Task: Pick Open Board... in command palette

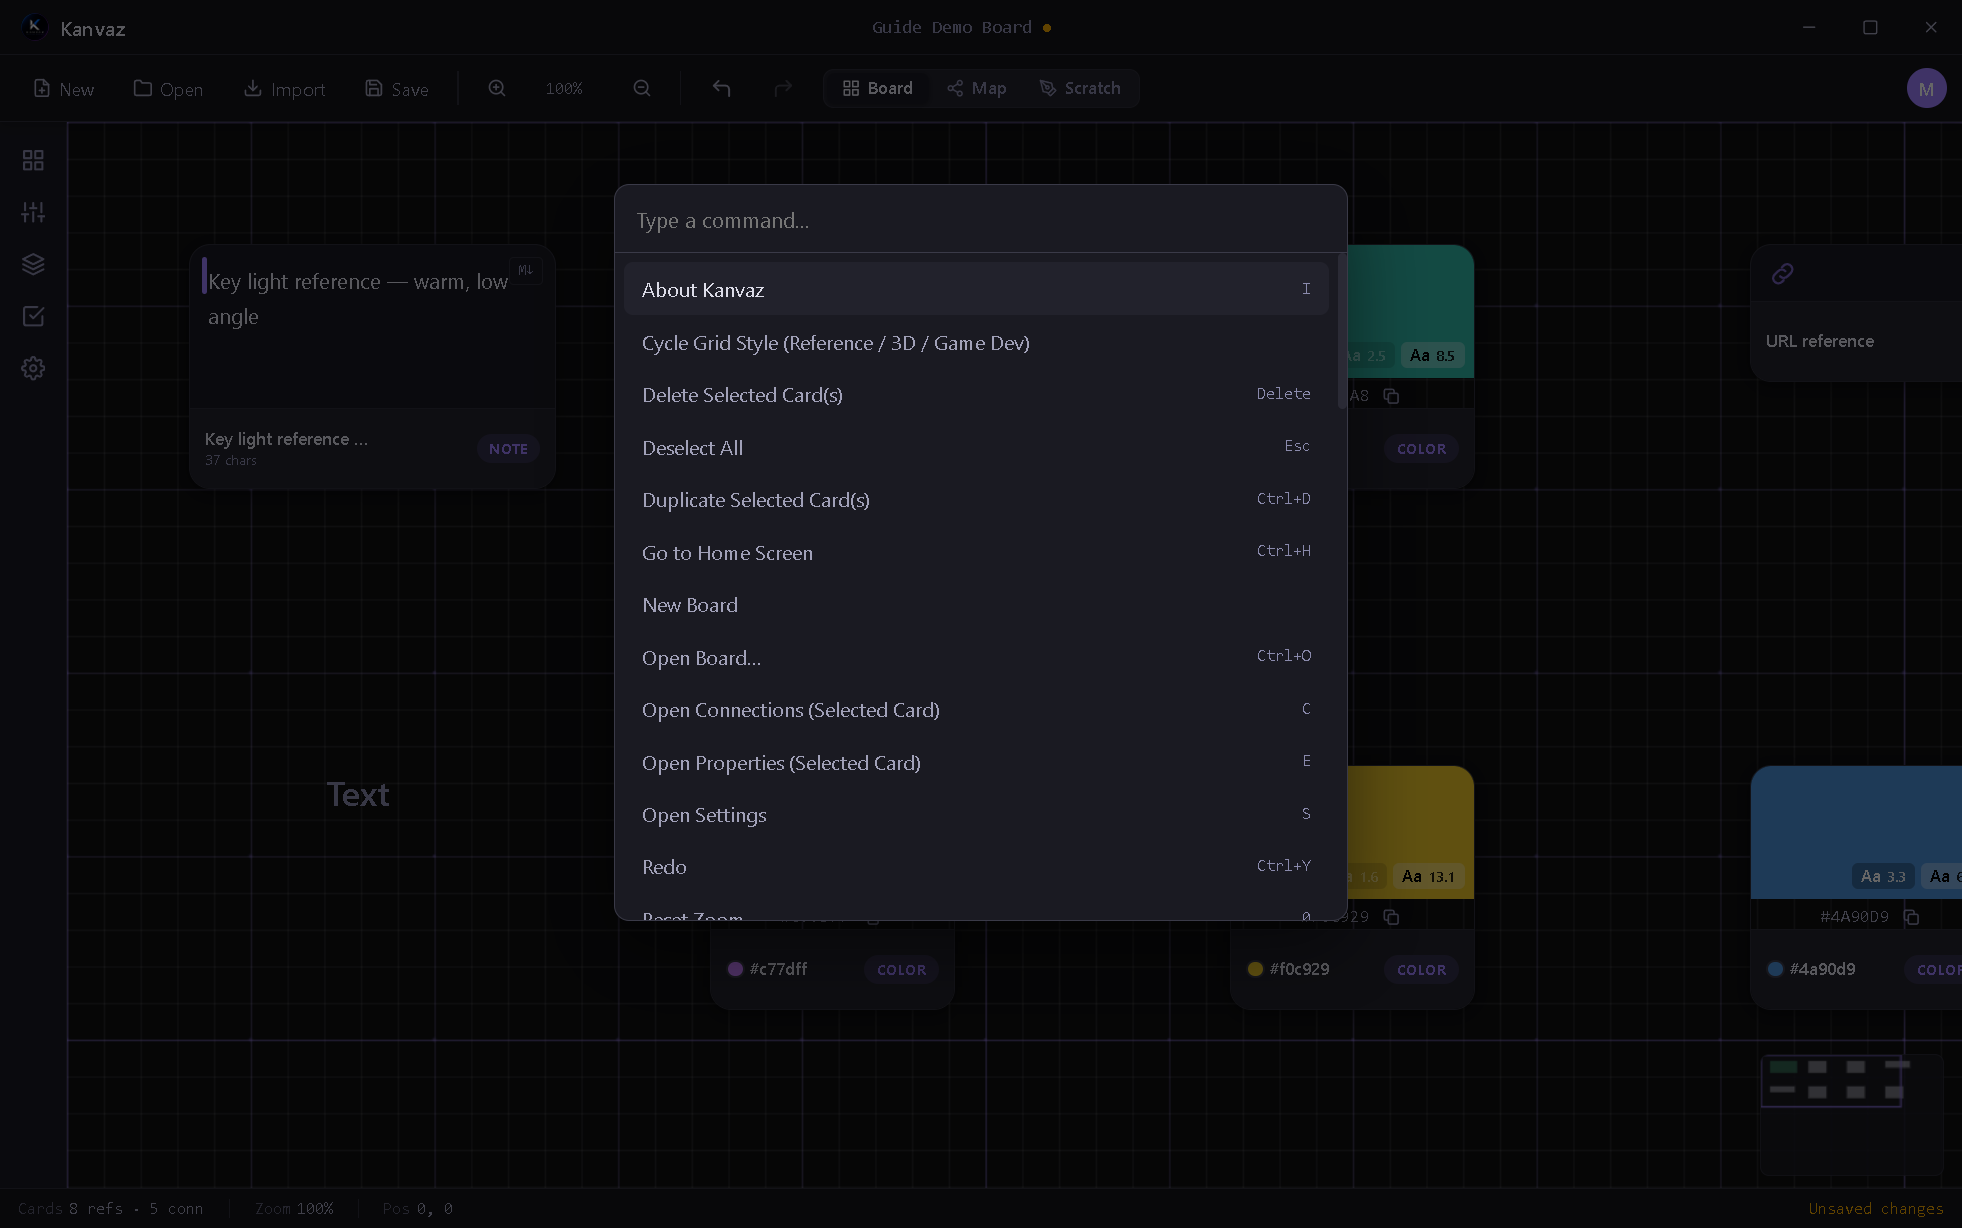Action: click(976, 657)
